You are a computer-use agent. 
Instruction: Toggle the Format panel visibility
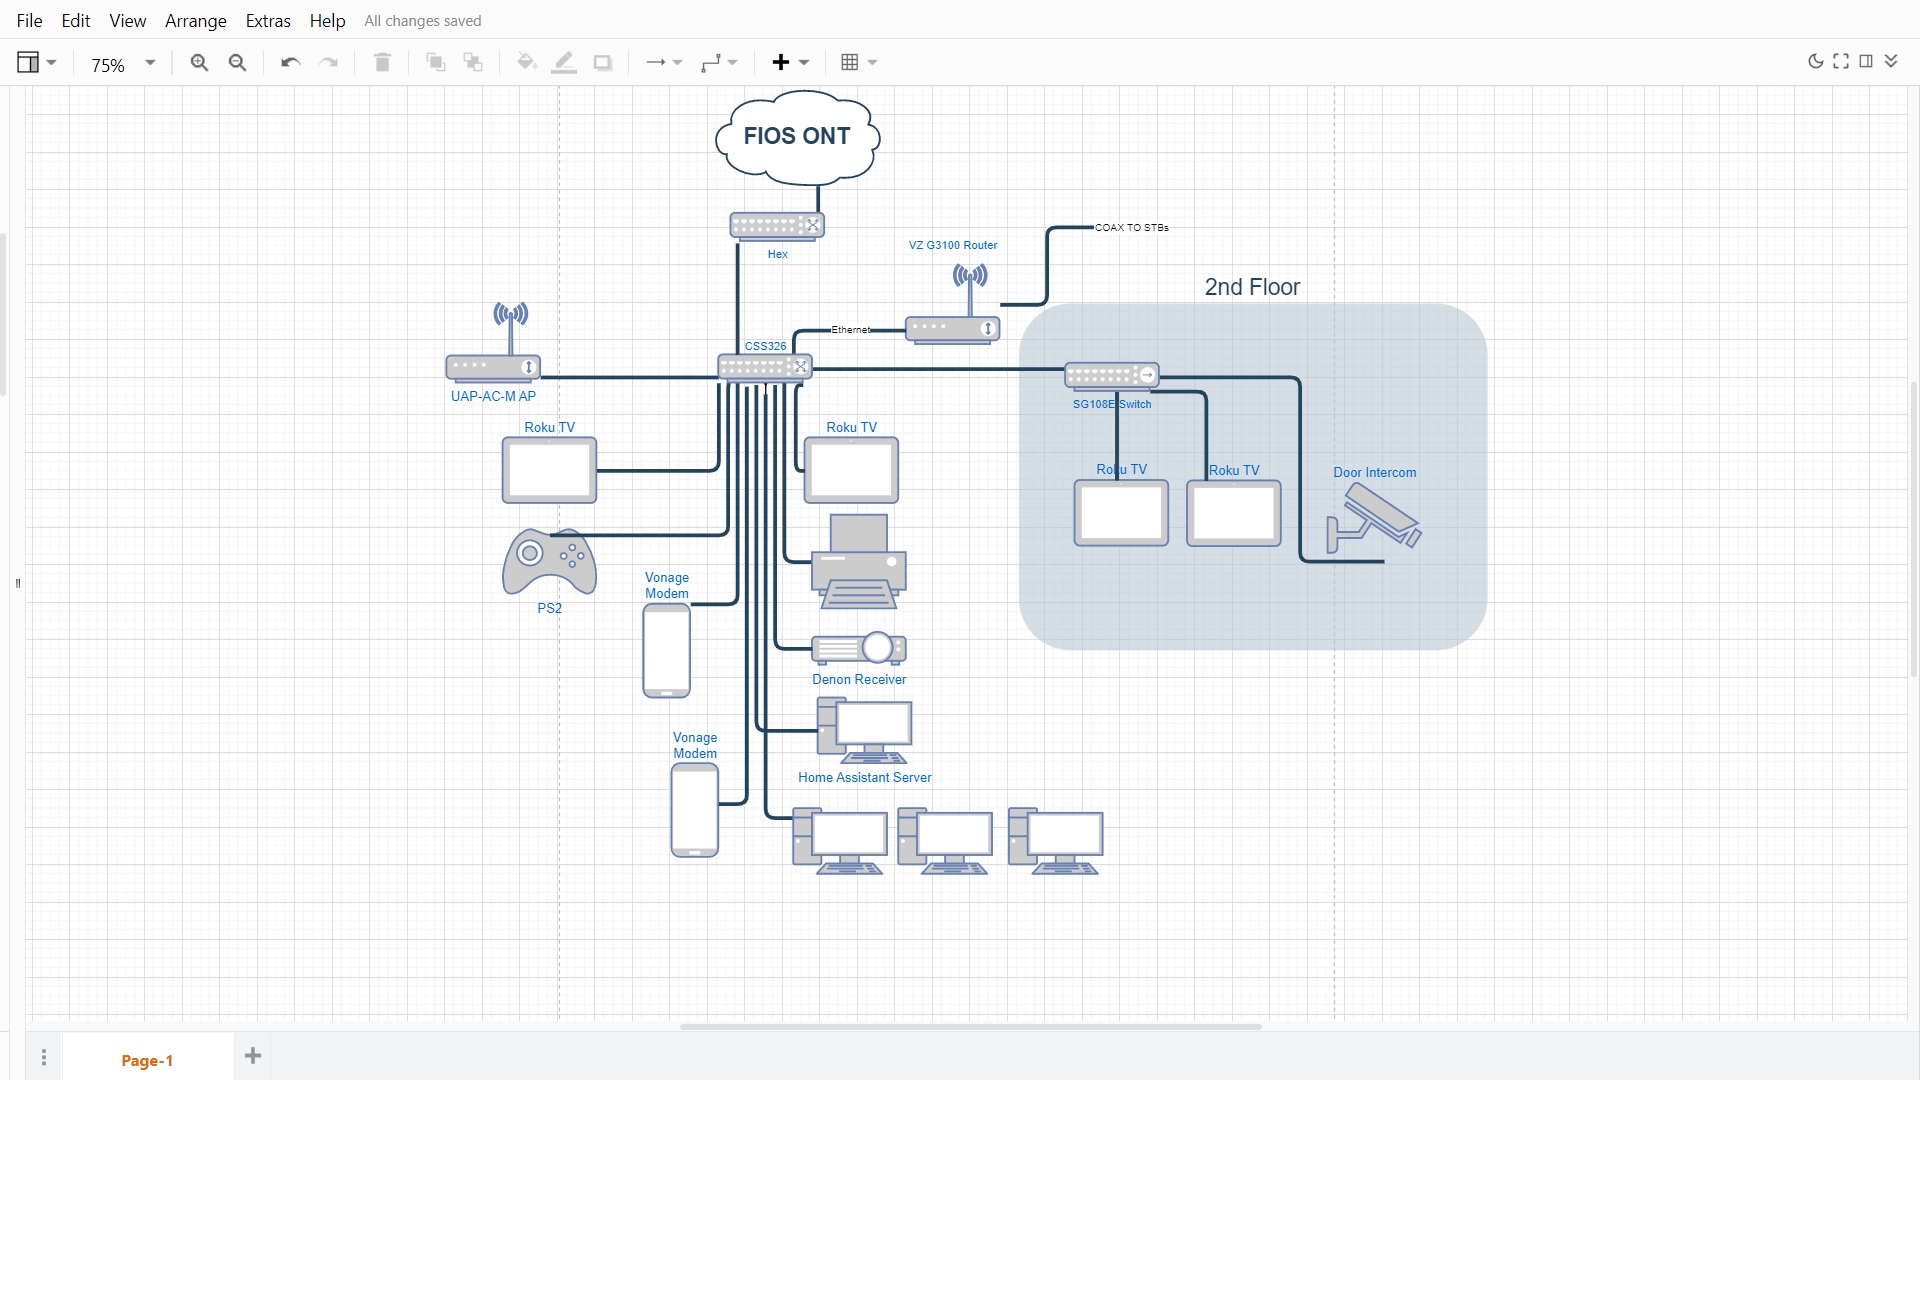click(x=1866, y=61)
